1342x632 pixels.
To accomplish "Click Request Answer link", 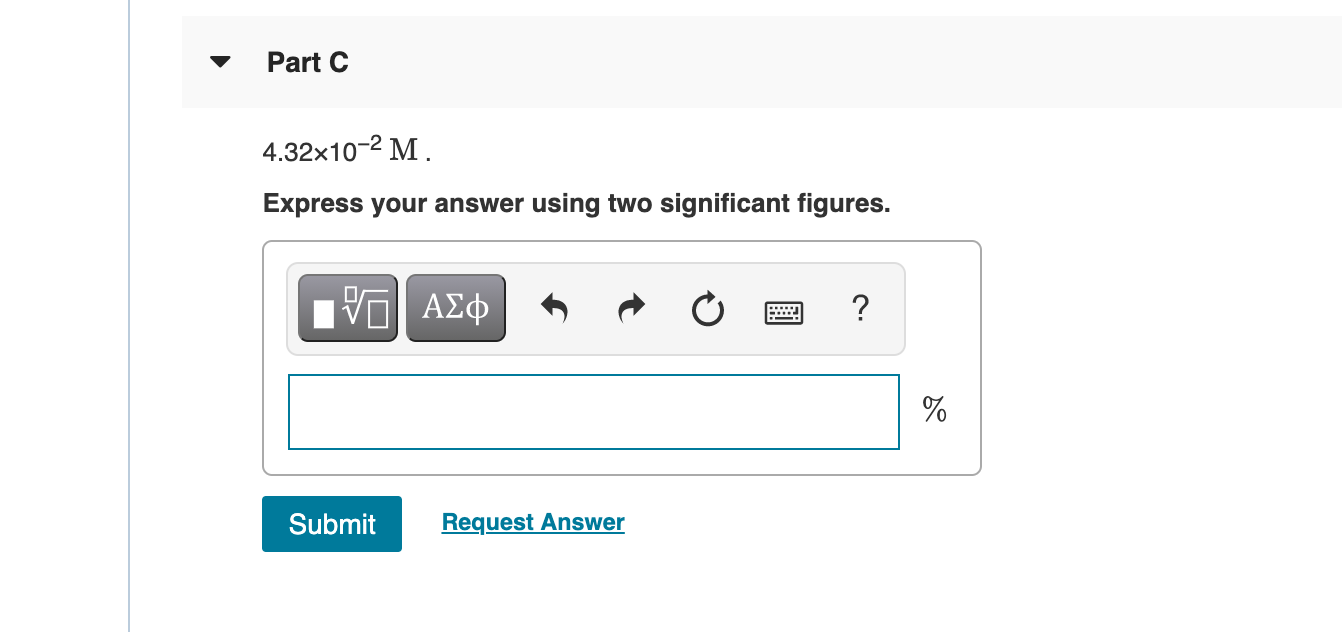I will click(532, 521).
